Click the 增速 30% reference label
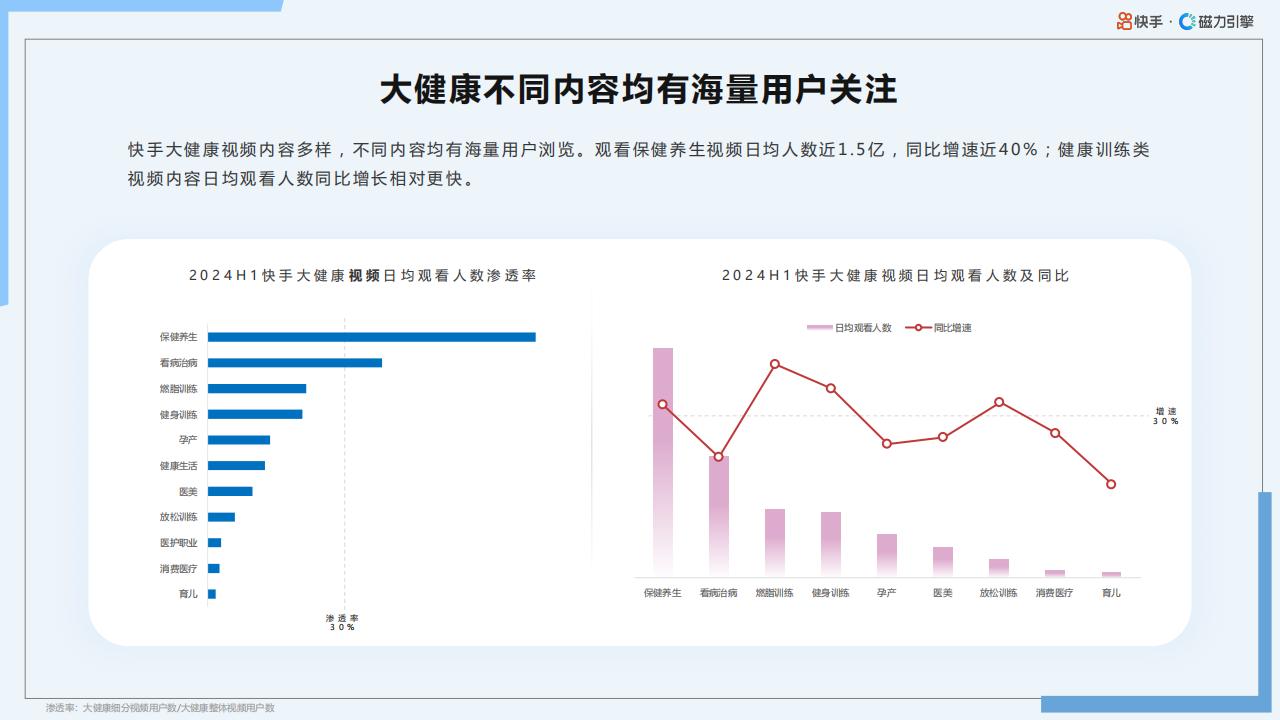This screenshot has height=720, width=1280. (1166, 416)
